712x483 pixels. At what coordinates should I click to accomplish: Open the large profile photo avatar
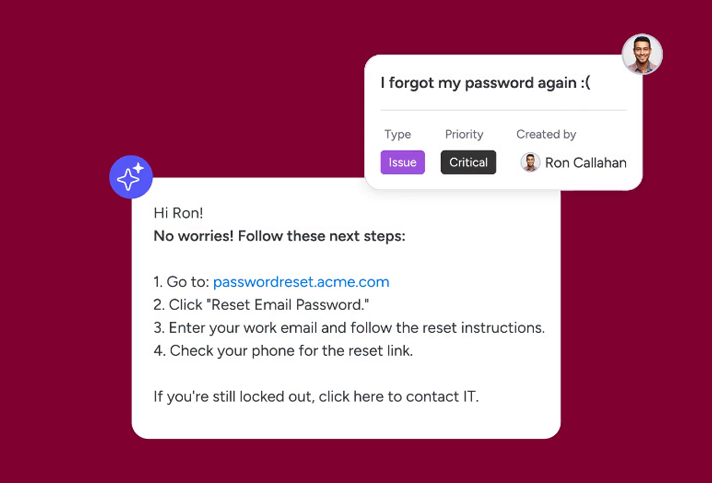point(642,54)
